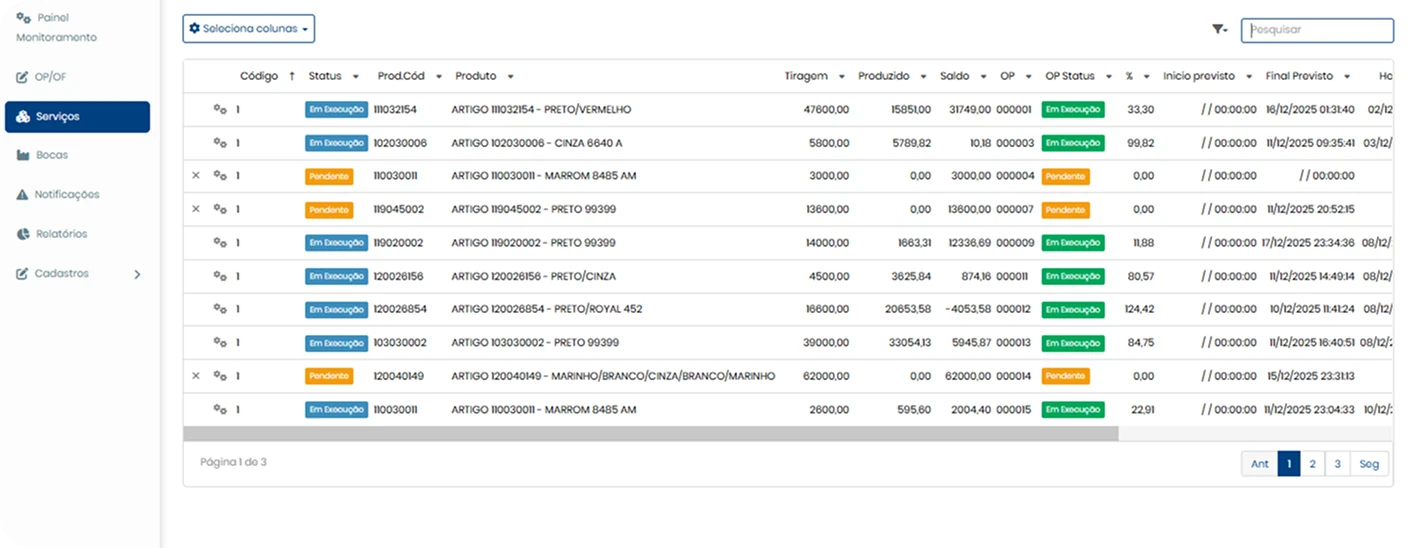The height and width of the screenshot is (548, 1408).
Task: Click the gears icon on the 103030002 row
Action: coord(220,343)
